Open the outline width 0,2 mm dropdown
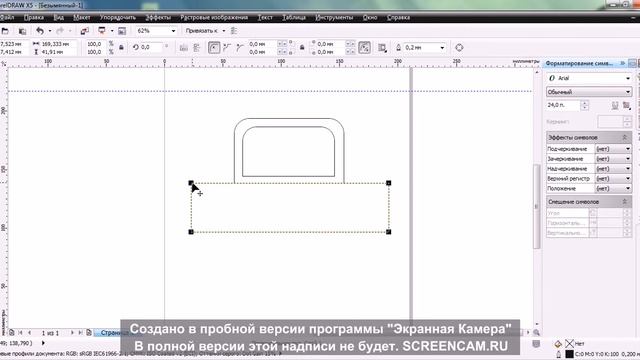The height and width of the screenshot is (360, 640). tap(442, 48)
